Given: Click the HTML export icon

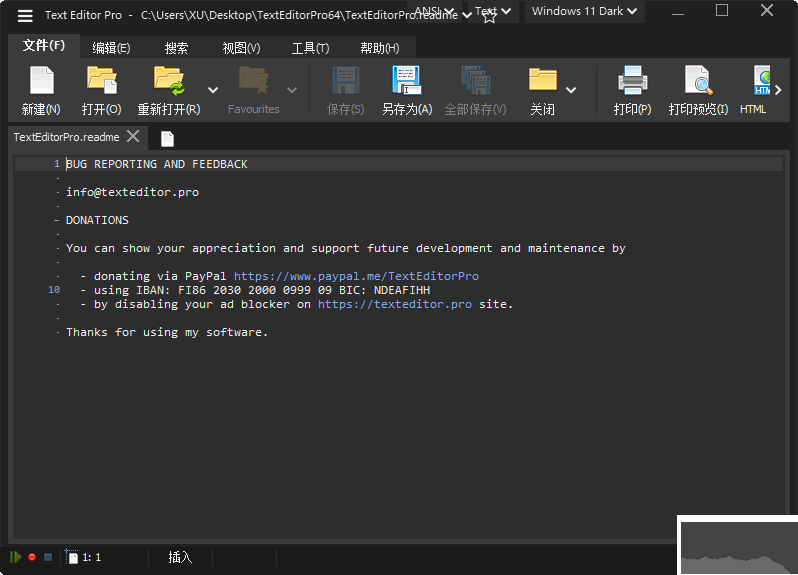Looking at the screenshot, I should 762,82.
